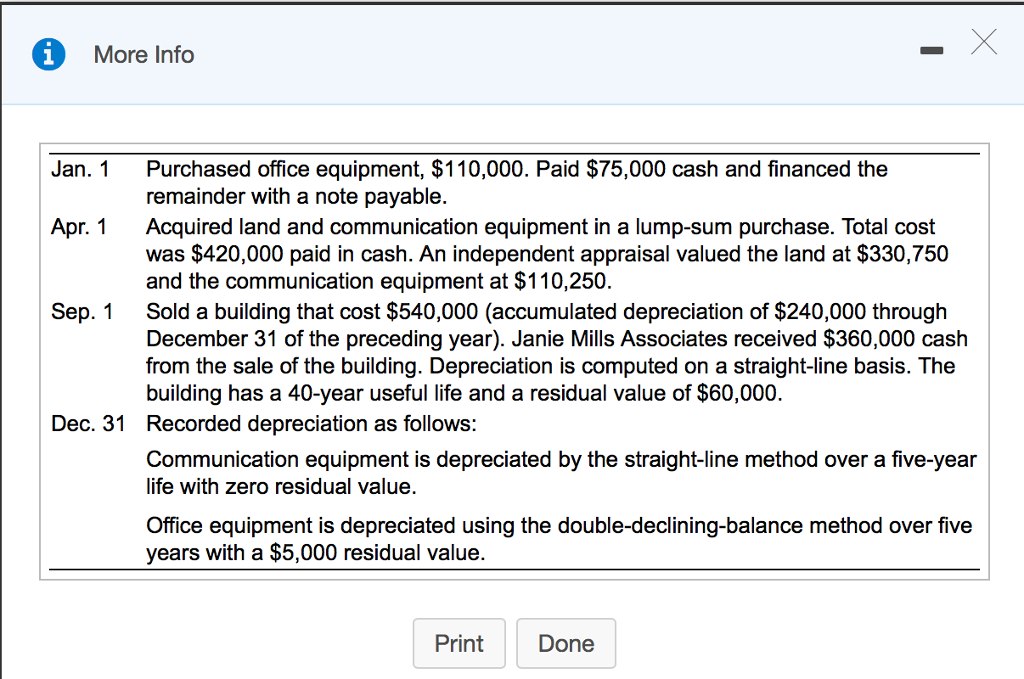The image size is (1024, 679).
Task: Click inside the transactions table area
Action: click(512, 360)
